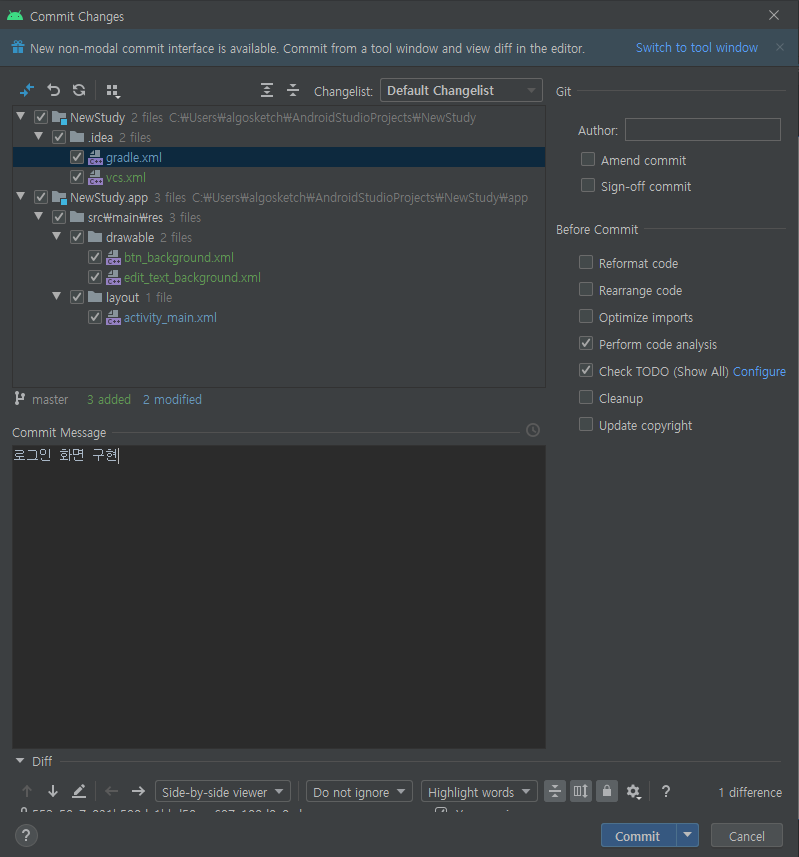Click the diff forward right arrow
The width and height of the screenshot is (799, 857).
click(x=138, y=791)
